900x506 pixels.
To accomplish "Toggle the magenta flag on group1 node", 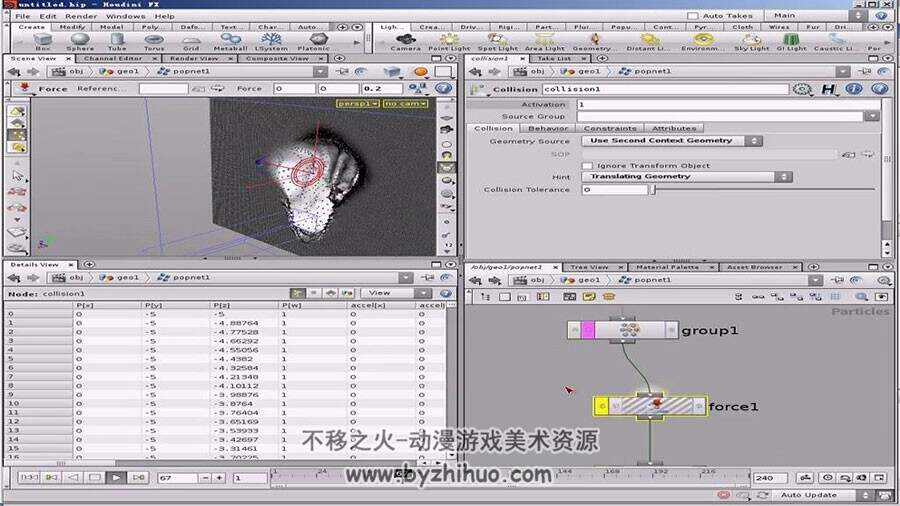I will [588, 329].
